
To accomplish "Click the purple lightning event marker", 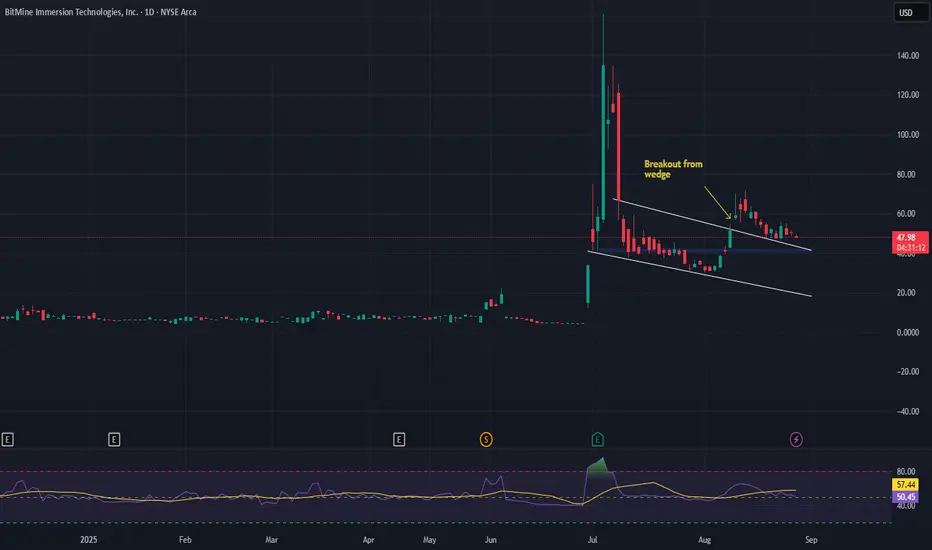I will tap(796, 439).
